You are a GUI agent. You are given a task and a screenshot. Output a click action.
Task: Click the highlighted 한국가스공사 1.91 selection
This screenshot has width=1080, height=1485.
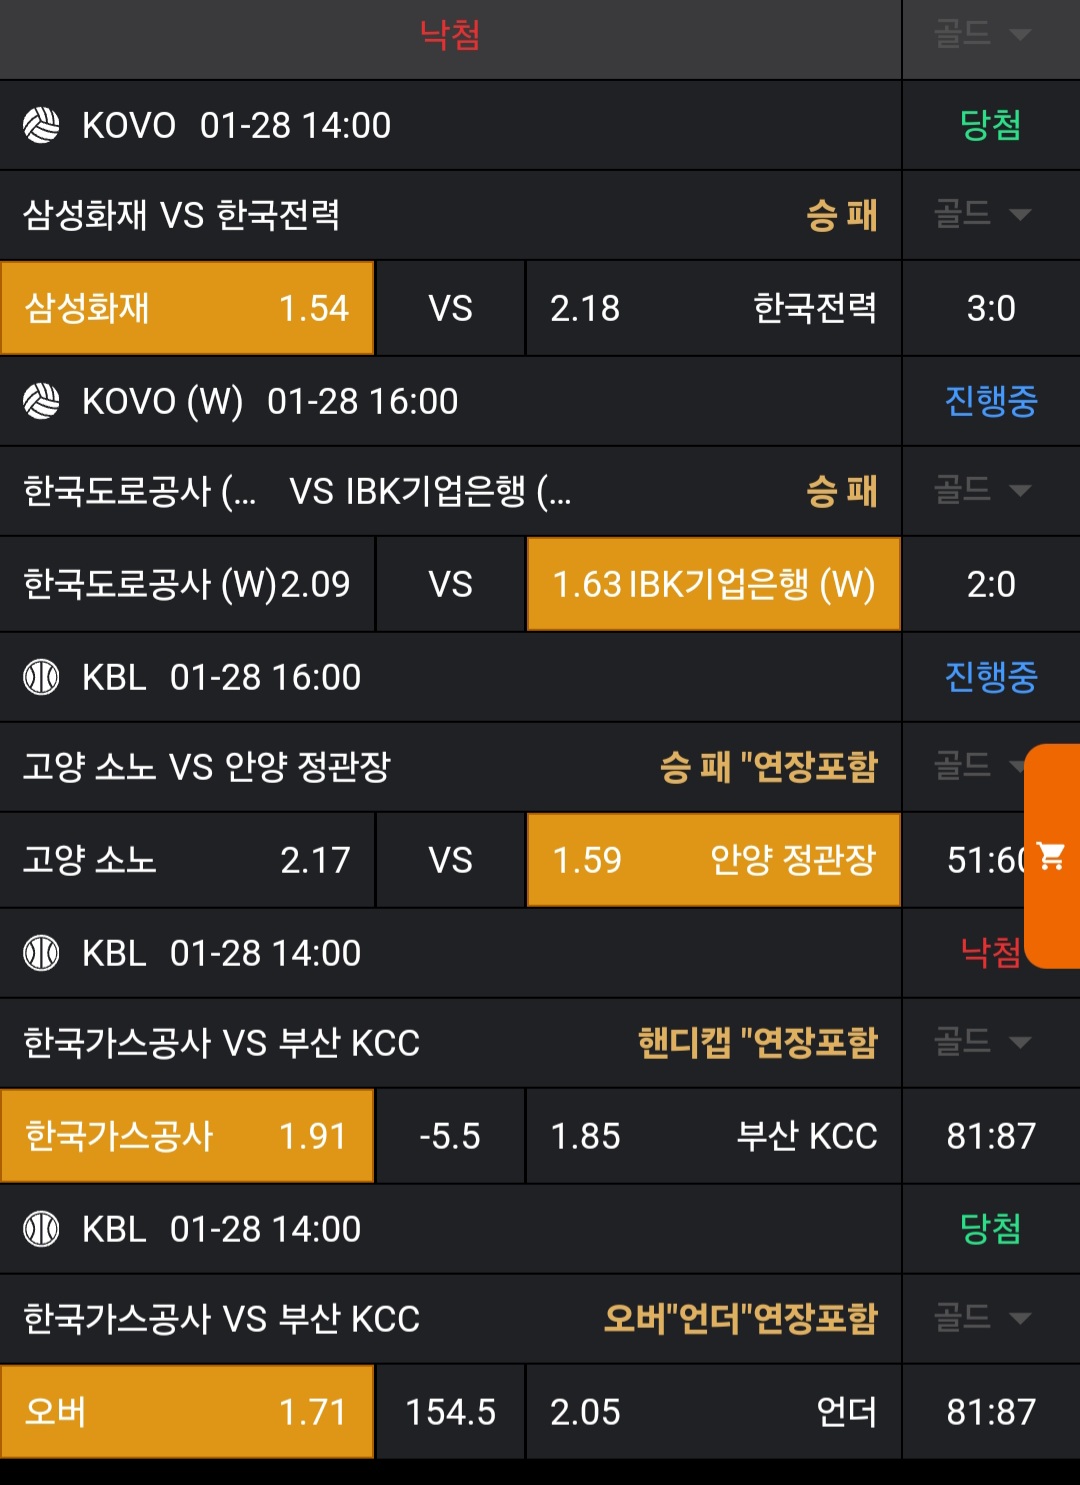click(187, 1136)
